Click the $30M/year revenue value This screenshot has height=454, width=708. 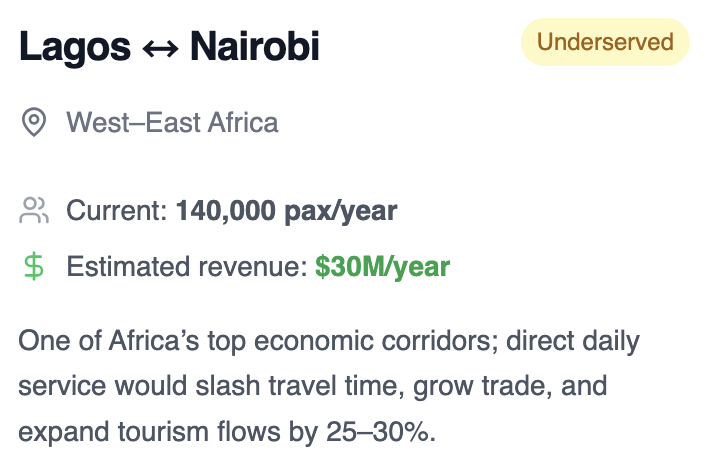click(382, 267)
